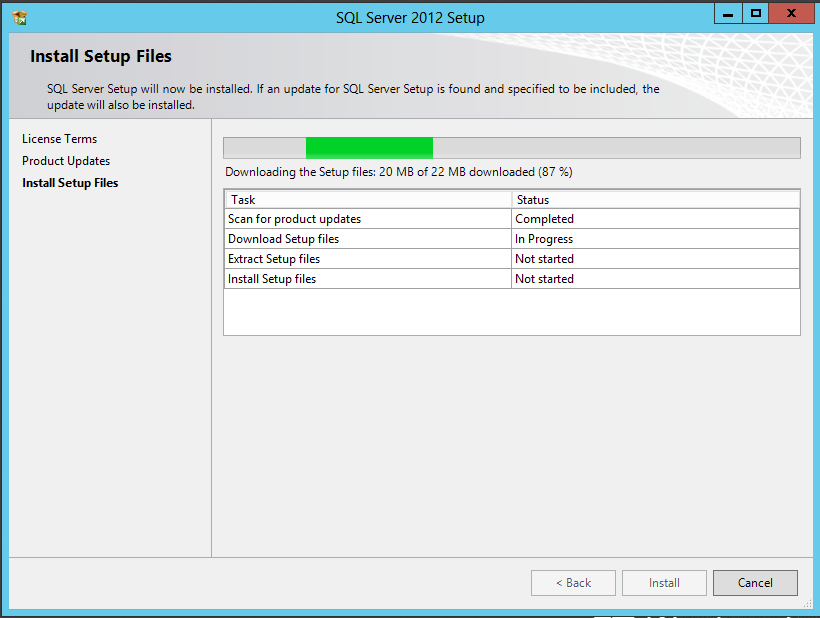Click the Install button
This screenshot has height=618, width=820.
664,582
